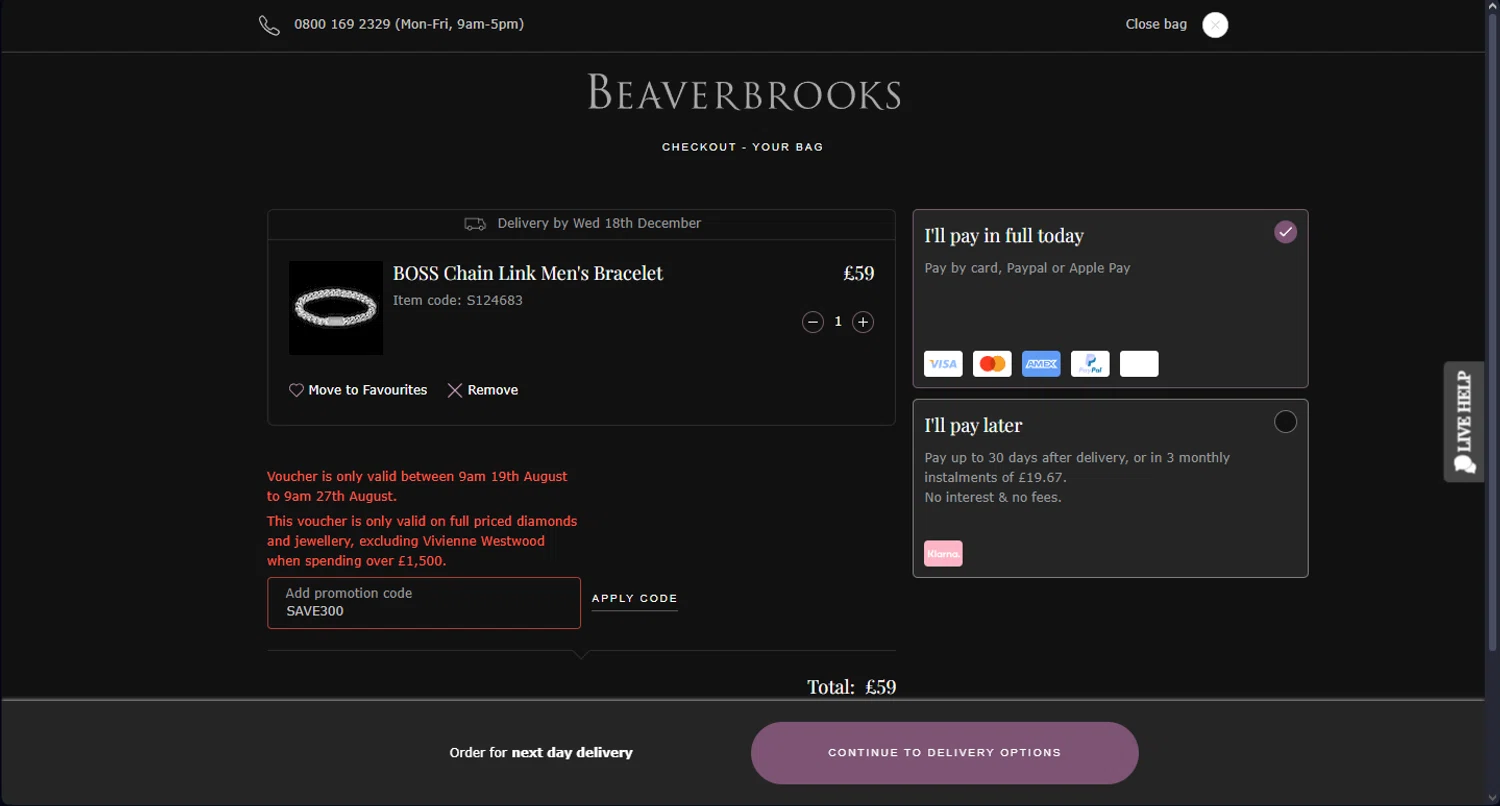
Task: Click the Mastercard icon
Action: [x=992, y=364]
